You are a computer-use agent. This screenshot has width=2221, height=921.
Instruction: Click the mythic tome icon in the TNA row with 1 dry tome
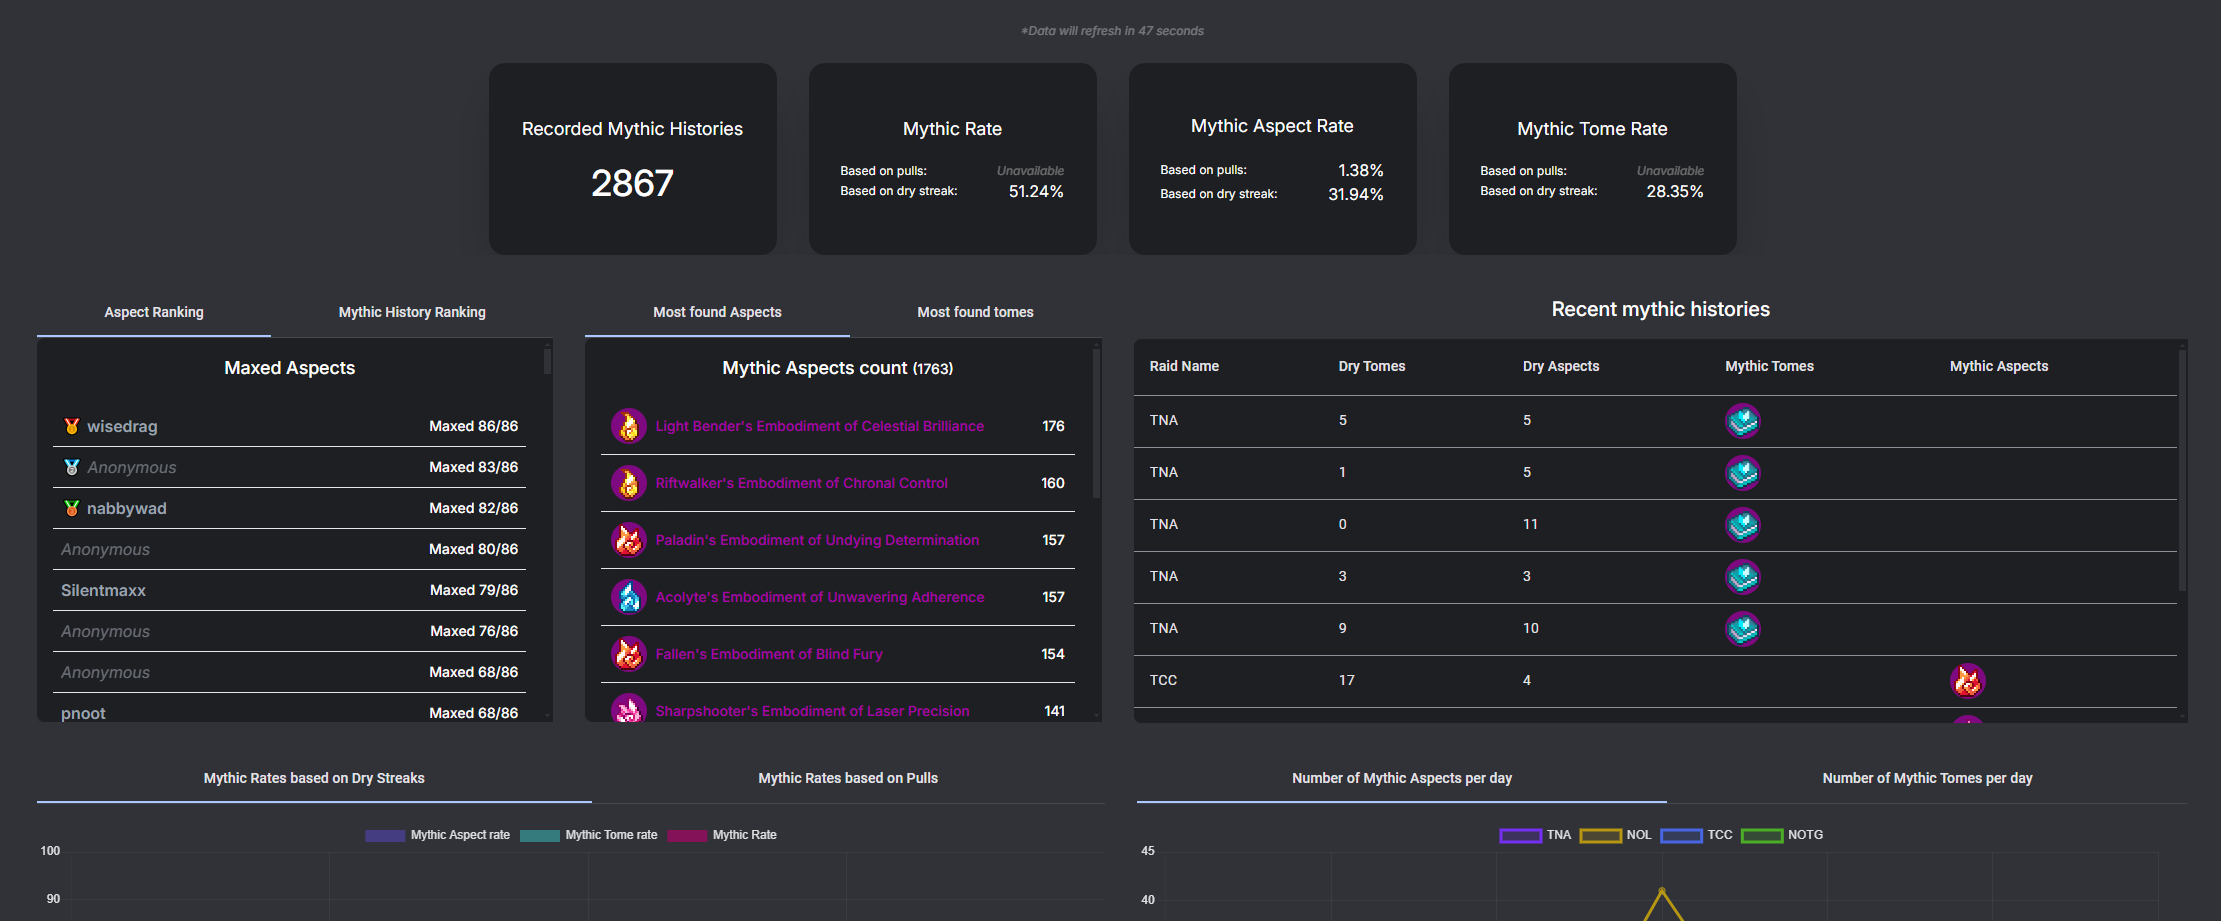point(1743,473)
